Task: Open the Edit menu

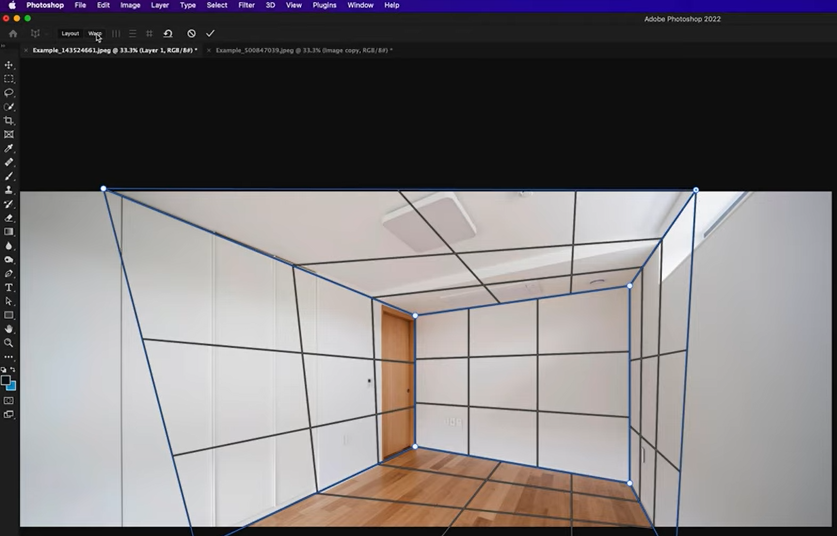Action: pos(103,5)
